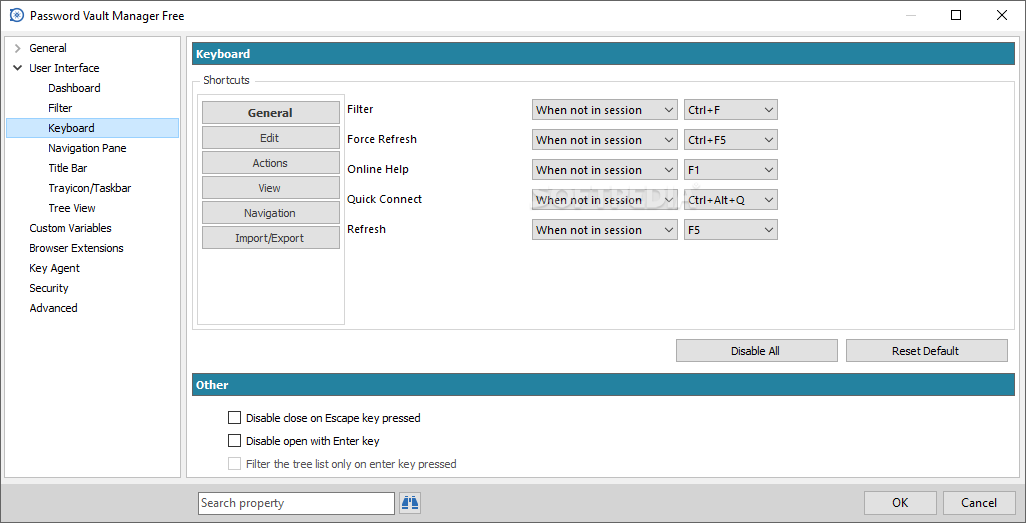
Task: Confirm with the OK button
Action: (x=900, y=503)
